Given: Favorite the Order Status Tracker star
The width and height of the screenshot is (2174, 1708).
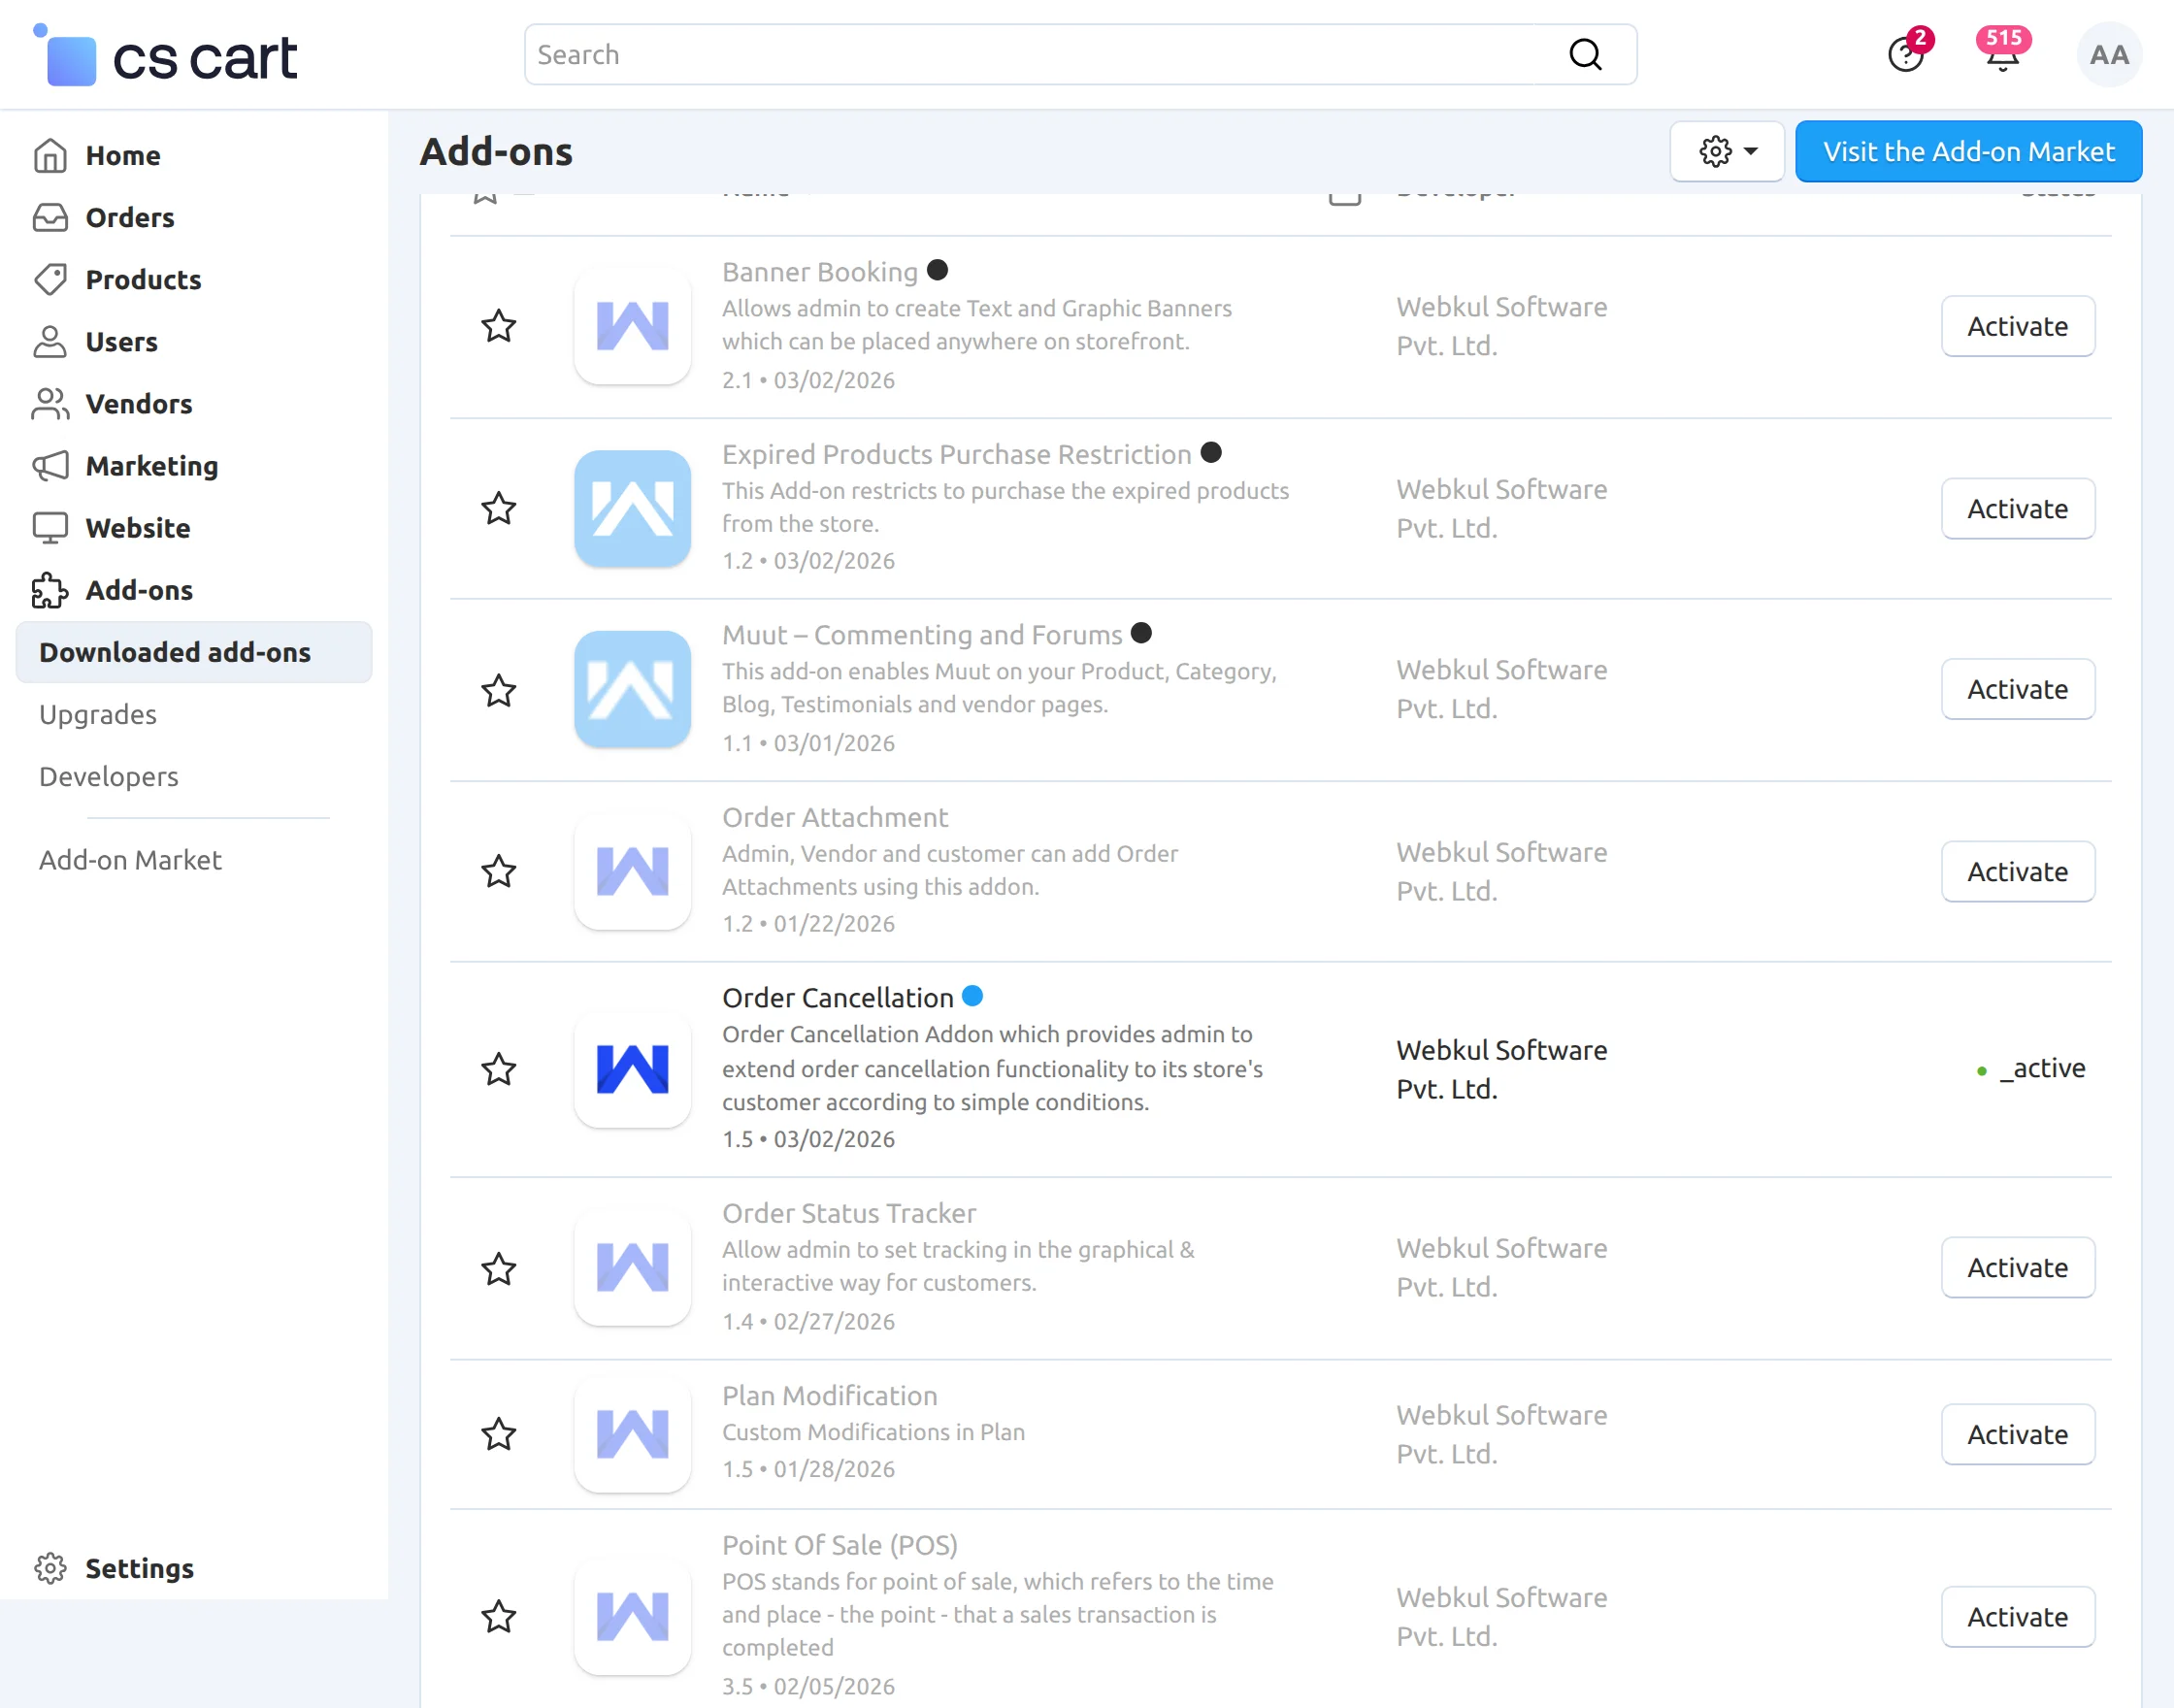Looking at the screenshot, I should pos(499,1268).
